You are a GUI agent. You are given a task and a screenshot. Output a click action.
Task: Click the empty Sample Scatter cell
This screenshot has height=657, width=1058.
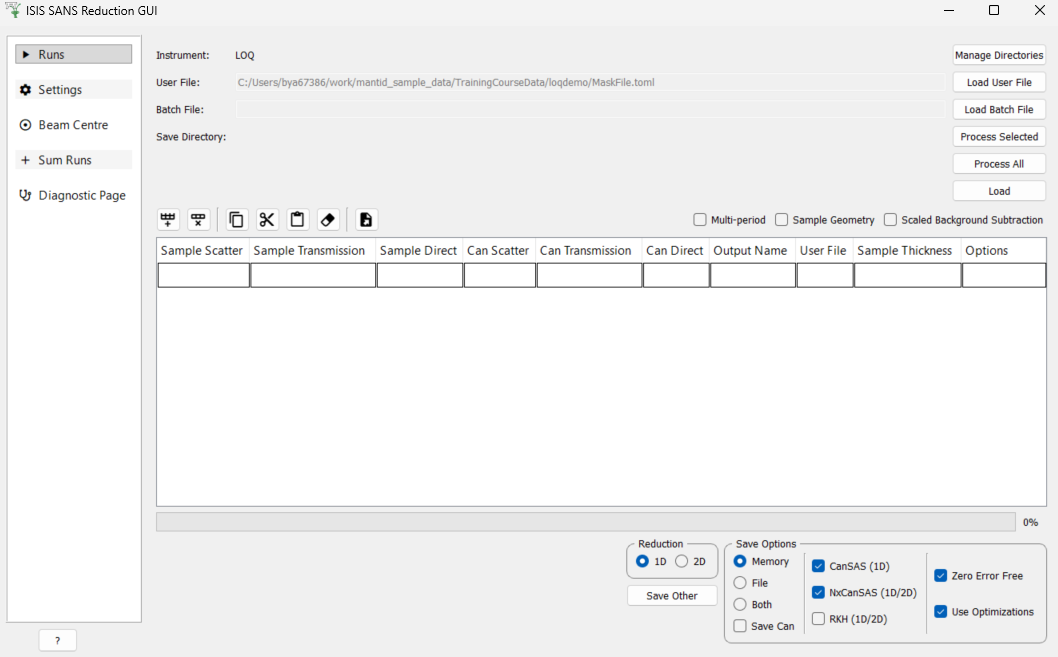click(204, 275)
